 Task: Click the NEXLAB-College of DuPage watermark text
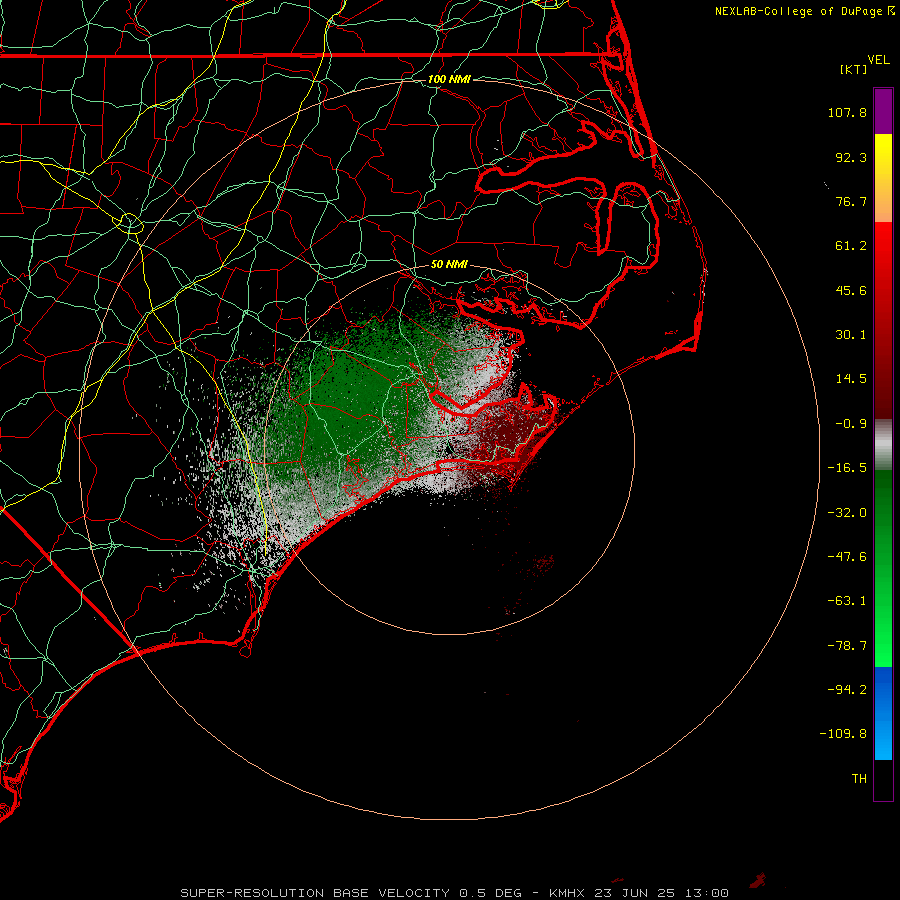(x=804, y=11)
